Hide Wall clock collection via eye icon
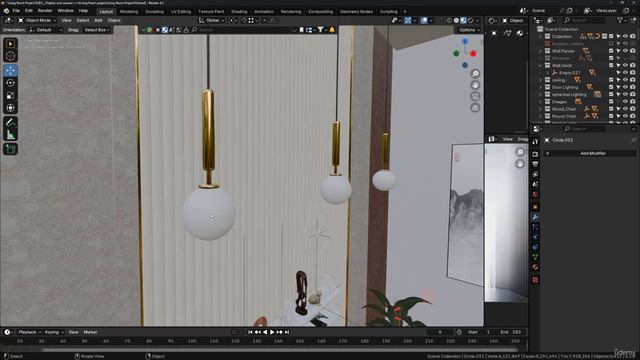 [625, 65]
